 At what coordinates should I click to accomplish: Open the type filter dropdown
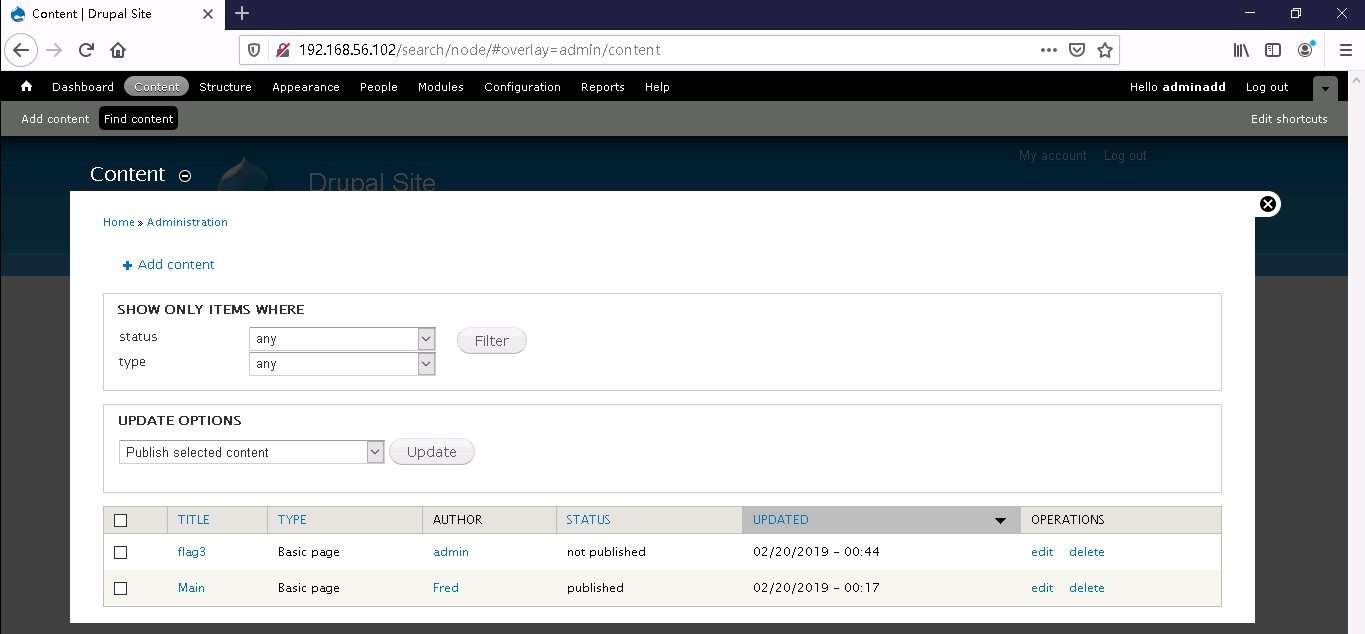pyautogui.click(x=342, y=364)
